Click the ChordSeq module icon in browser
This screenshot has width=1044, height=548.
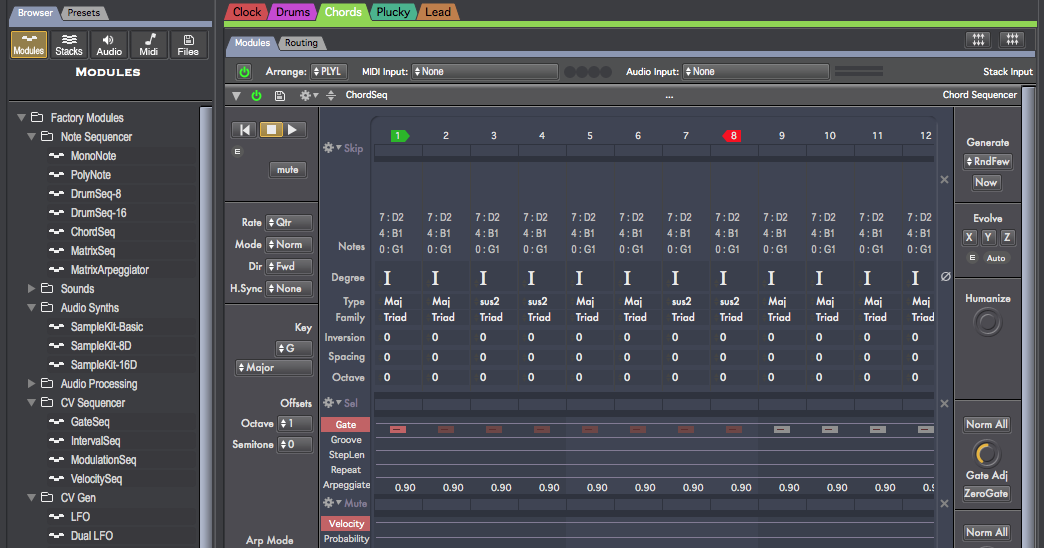coord(57,232)
